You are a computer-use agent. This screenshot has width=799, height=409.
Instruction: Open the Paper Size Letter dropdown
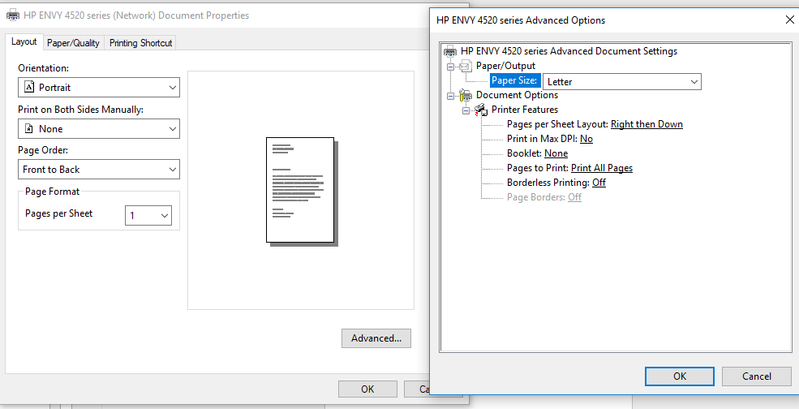coord(622,81)
